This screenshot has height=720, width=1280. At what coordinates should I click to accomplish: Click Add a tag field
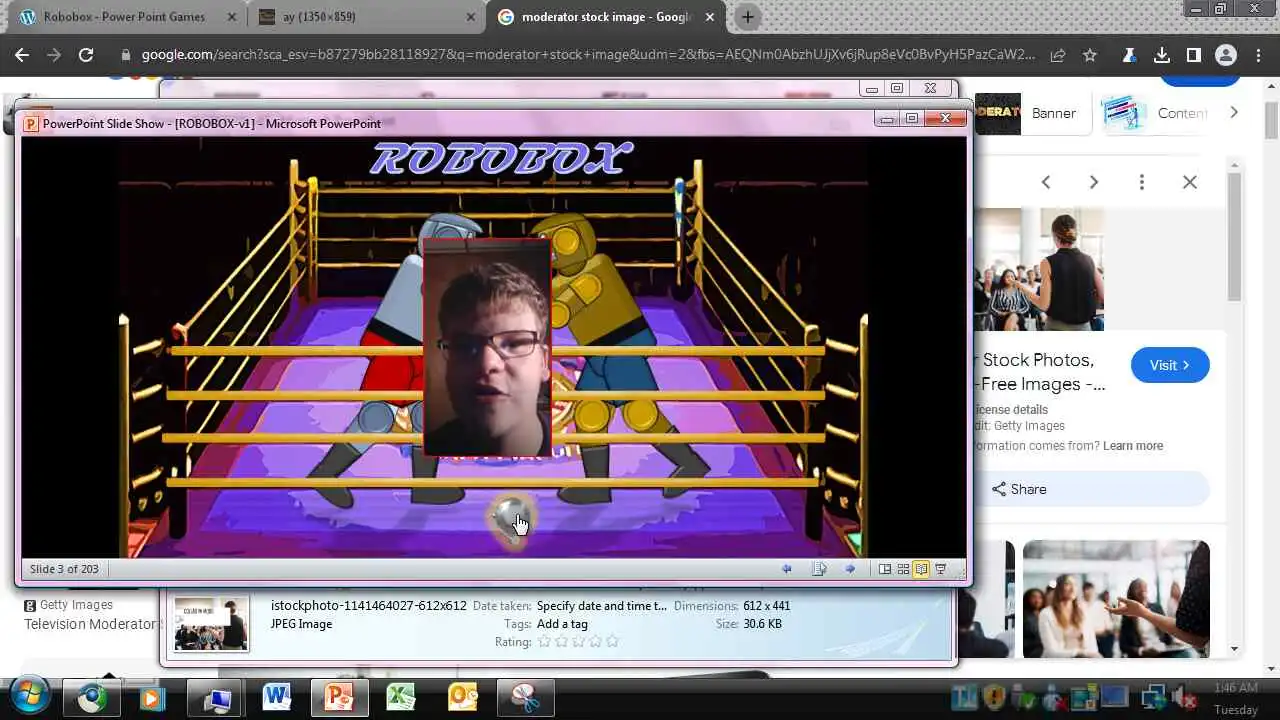[x=562, y=624]
